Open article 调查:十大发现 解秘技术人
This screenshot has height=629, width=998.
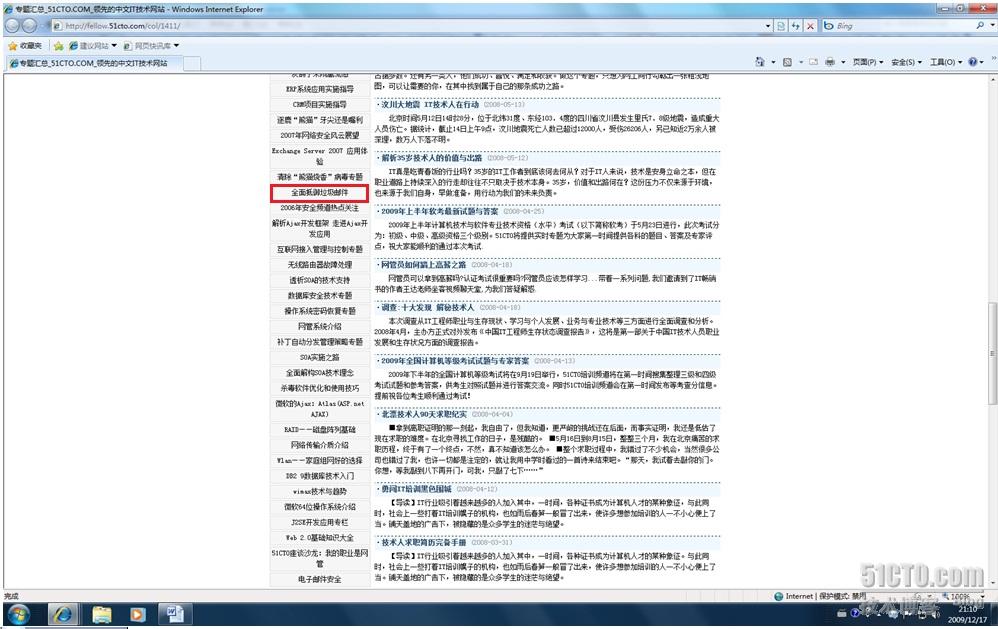[428, 307]
